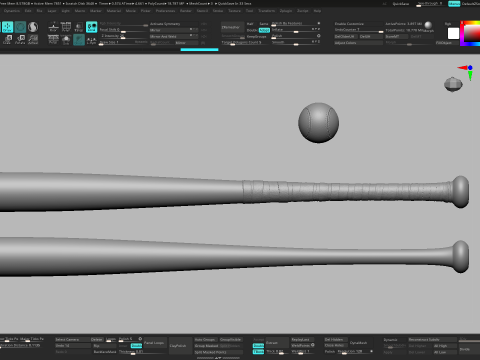This screenshot has height=360, width=480.
Task: Click the small circle beside bottom Polish 5
Action: click(140, 339)
